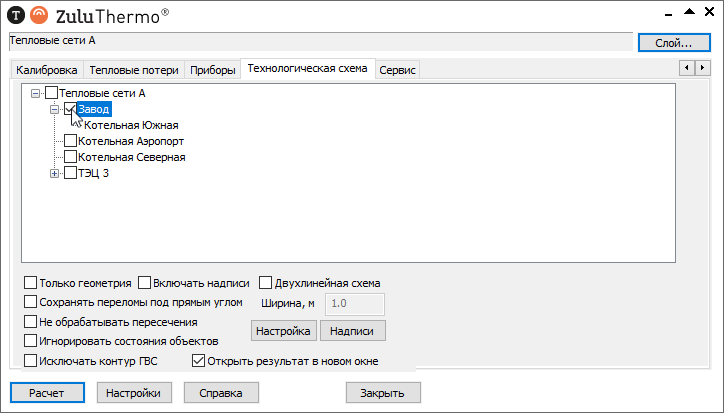
Task: Select Котельная Аэропорт tree row
Action: [x=131, y=141]
